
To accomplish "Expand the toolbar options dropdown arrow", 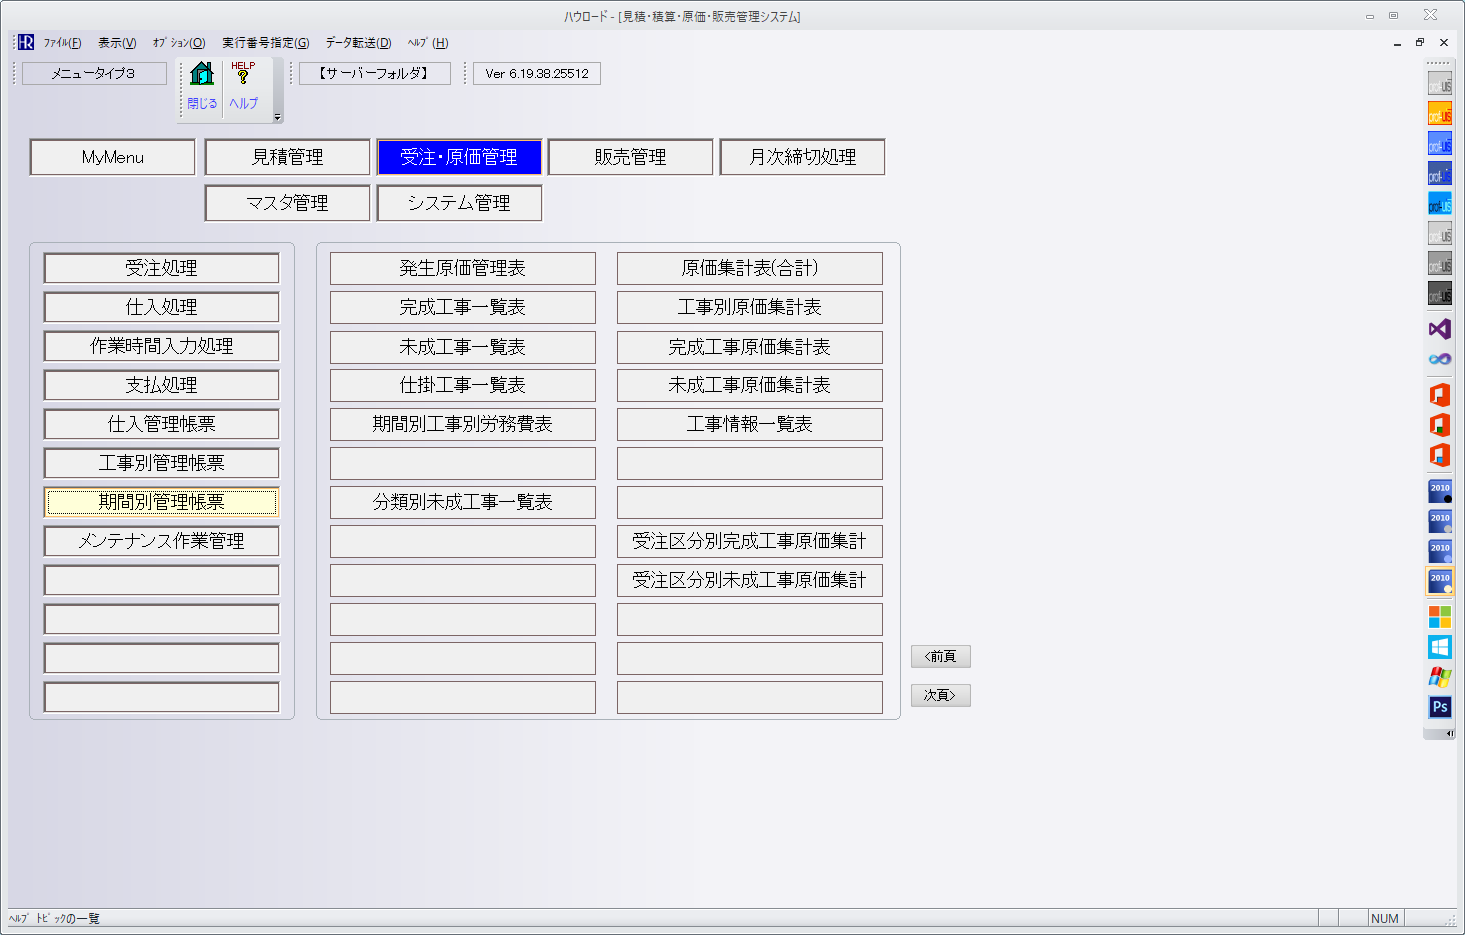I will click(x=277, y=117).
